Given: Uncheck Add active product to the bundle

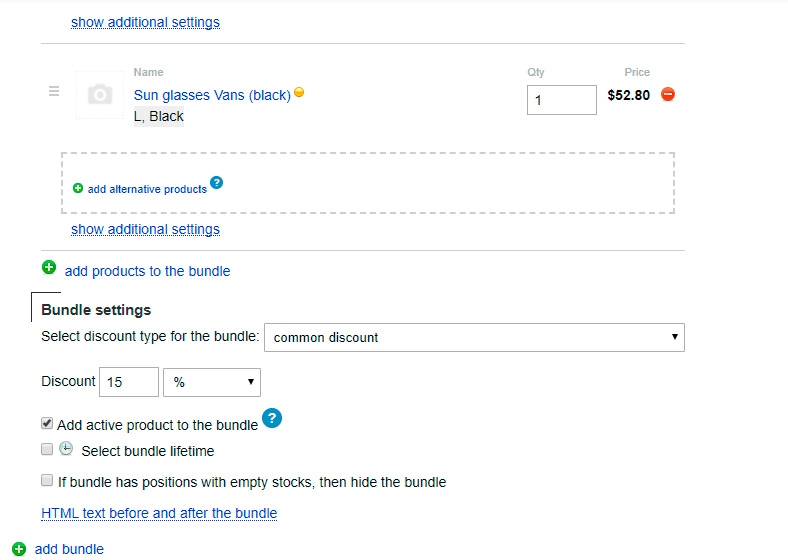Looking at the screenshot, I should (x=47, y=424).
